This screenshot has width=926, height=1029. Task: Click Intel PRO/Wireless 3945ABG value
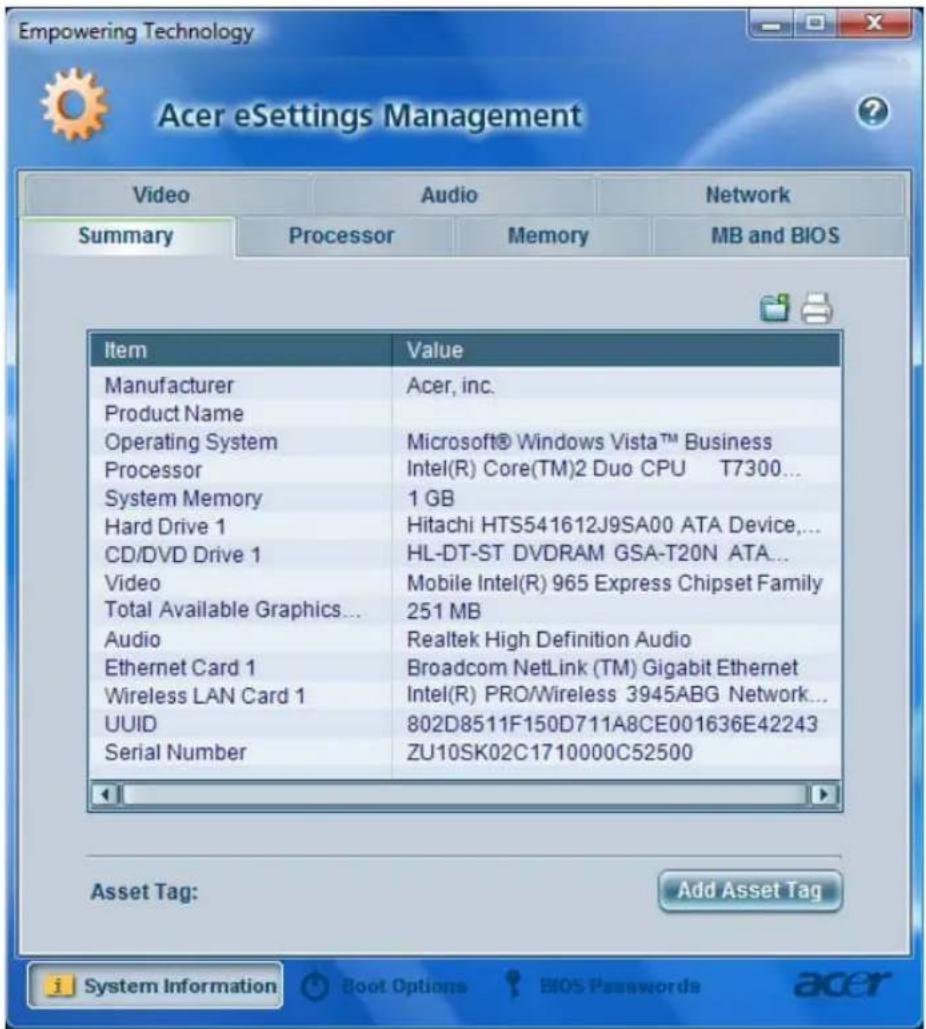[616, 694]
